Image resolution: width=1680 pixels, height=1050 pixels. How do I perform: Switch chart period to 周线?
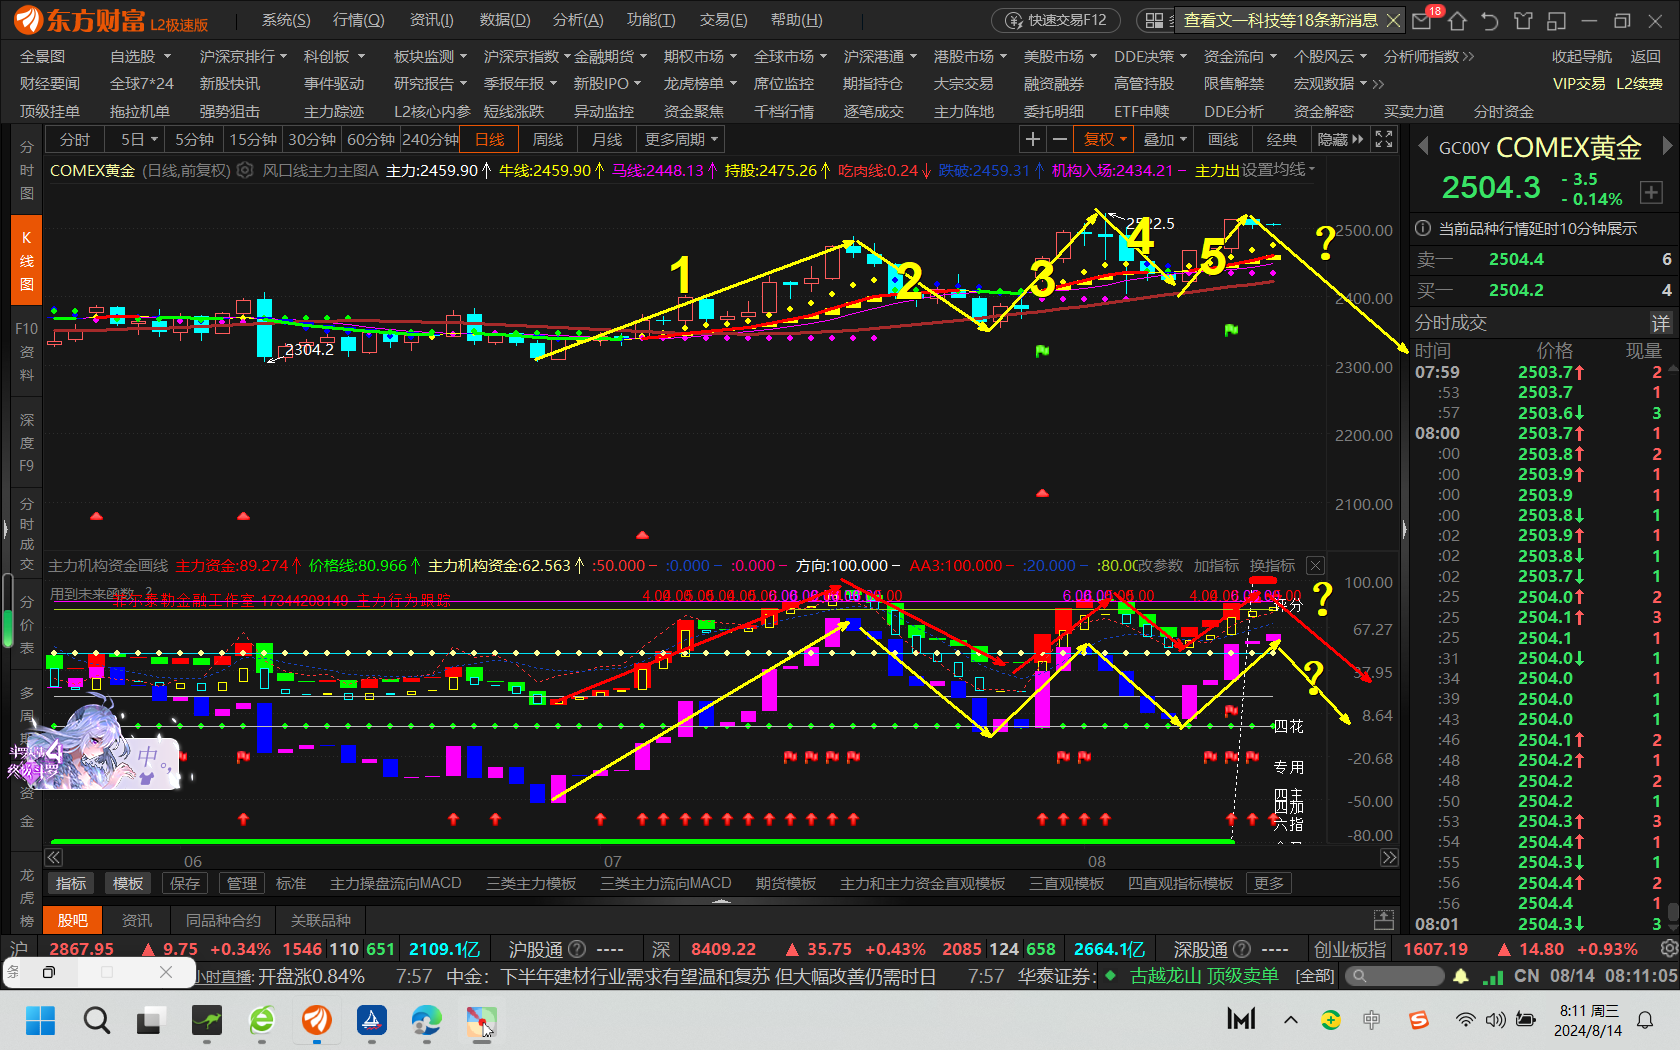pos(547,140)
